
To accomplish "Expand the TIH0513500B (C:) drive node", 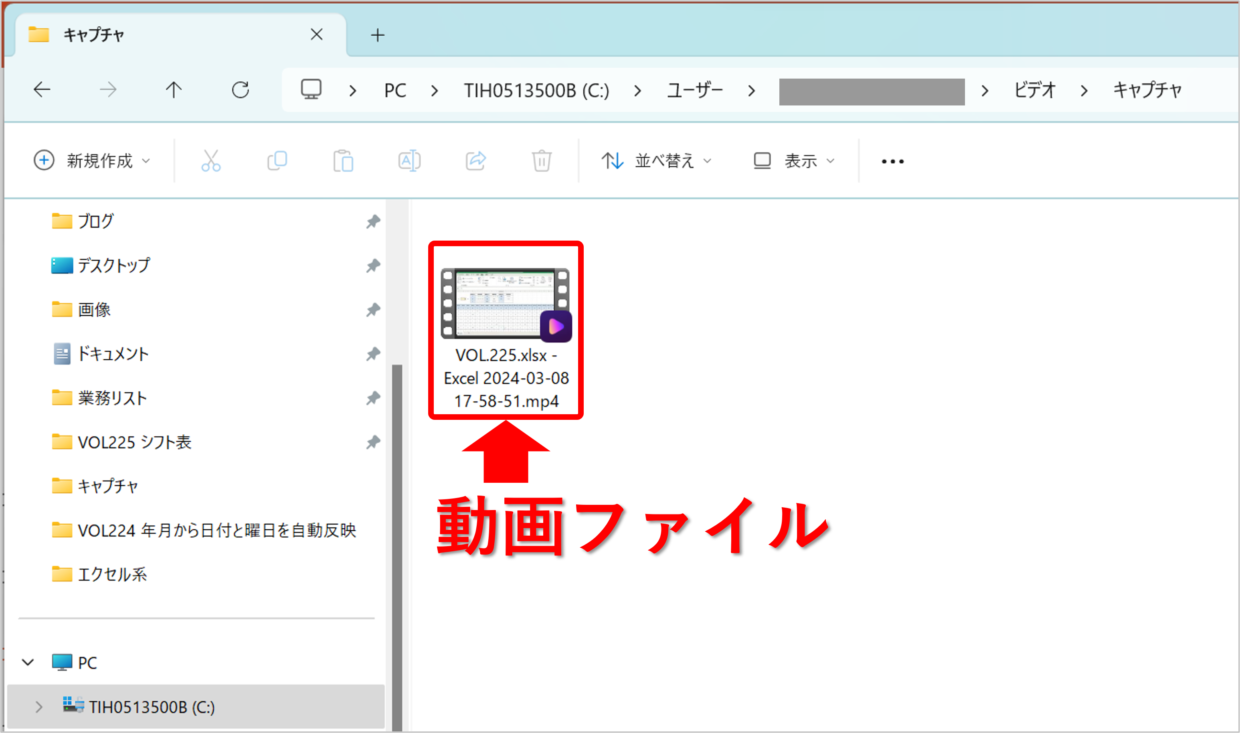I will click(39, 707).
